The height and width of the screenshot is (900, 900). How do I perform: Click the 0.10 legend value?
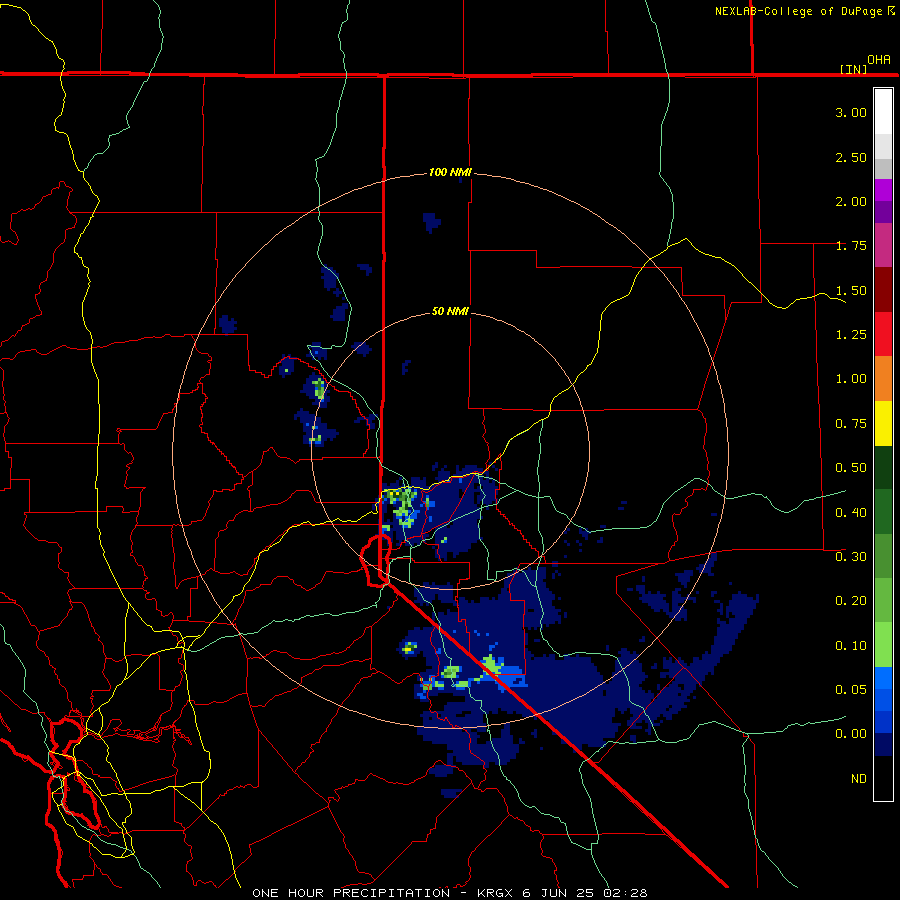[851, 646]
